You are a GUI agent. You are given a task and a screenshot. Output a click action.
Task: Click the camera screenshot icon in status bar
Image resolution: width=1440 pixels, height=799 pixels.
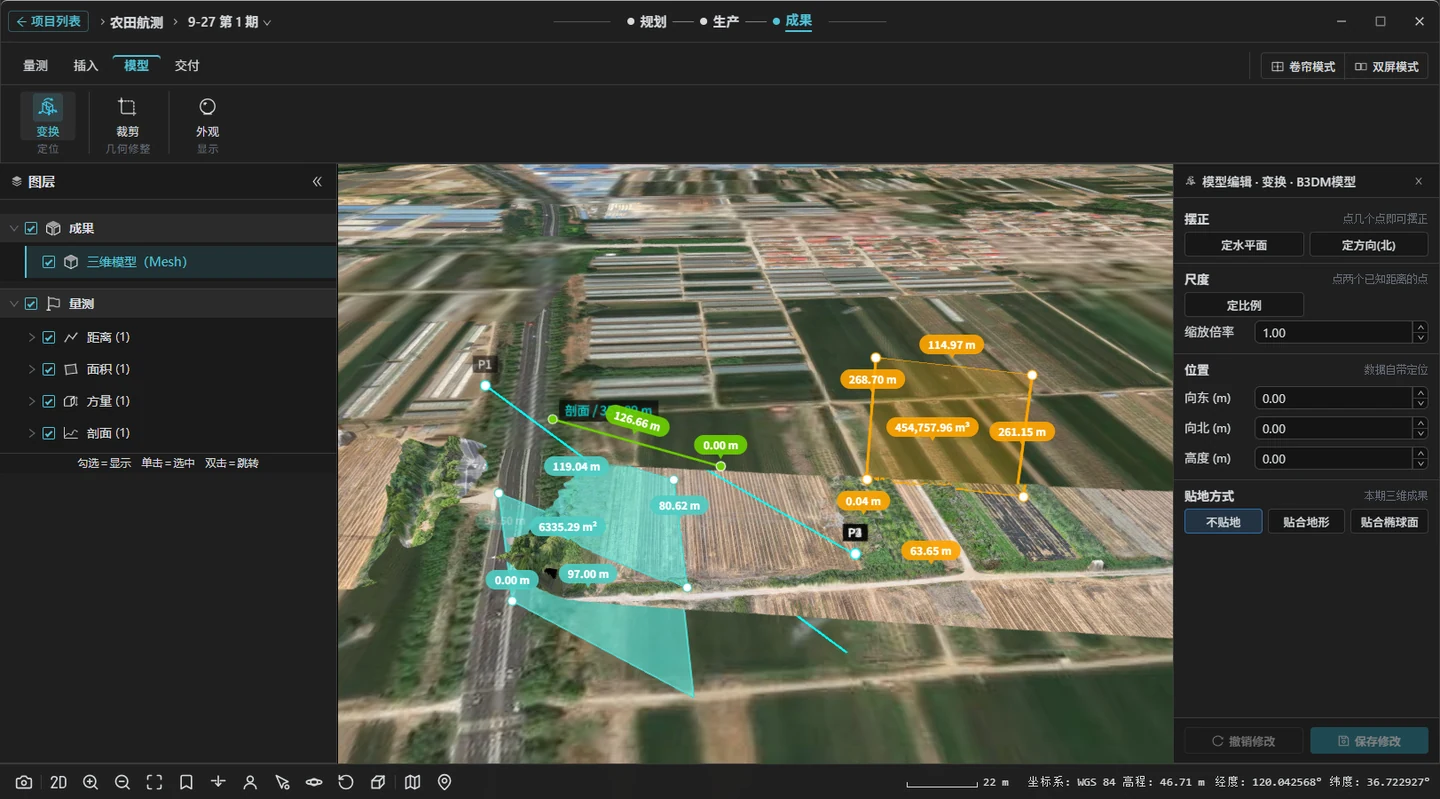click(23, 782)
